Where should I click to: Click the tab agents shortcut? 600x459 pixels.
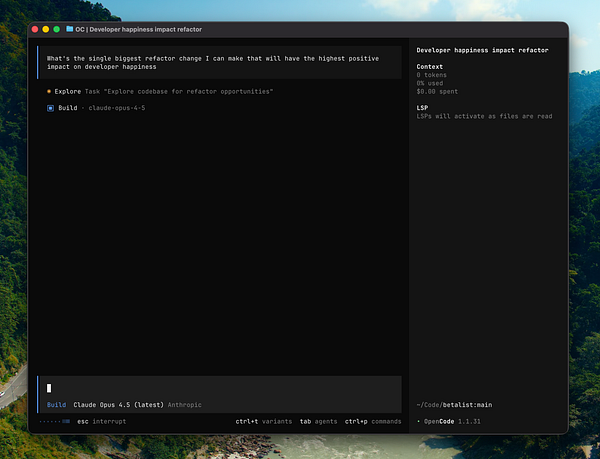pos(318,422)
